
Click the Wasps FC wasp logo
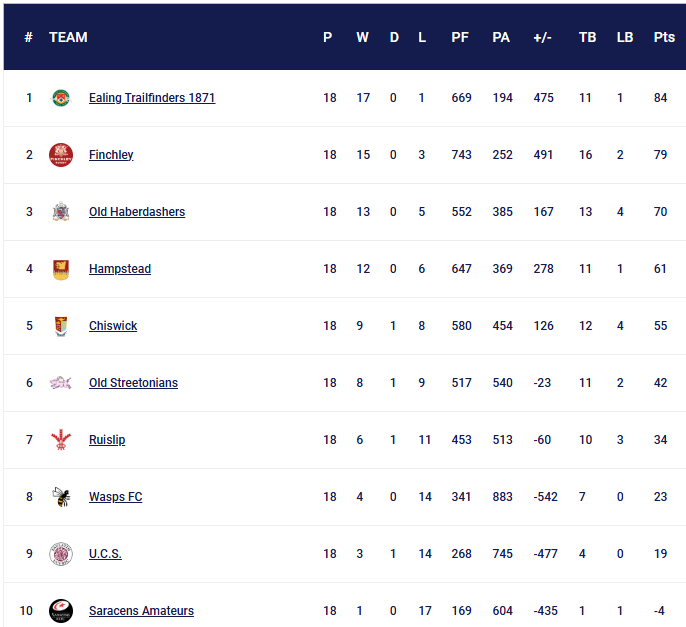click(x=61, y=497)
